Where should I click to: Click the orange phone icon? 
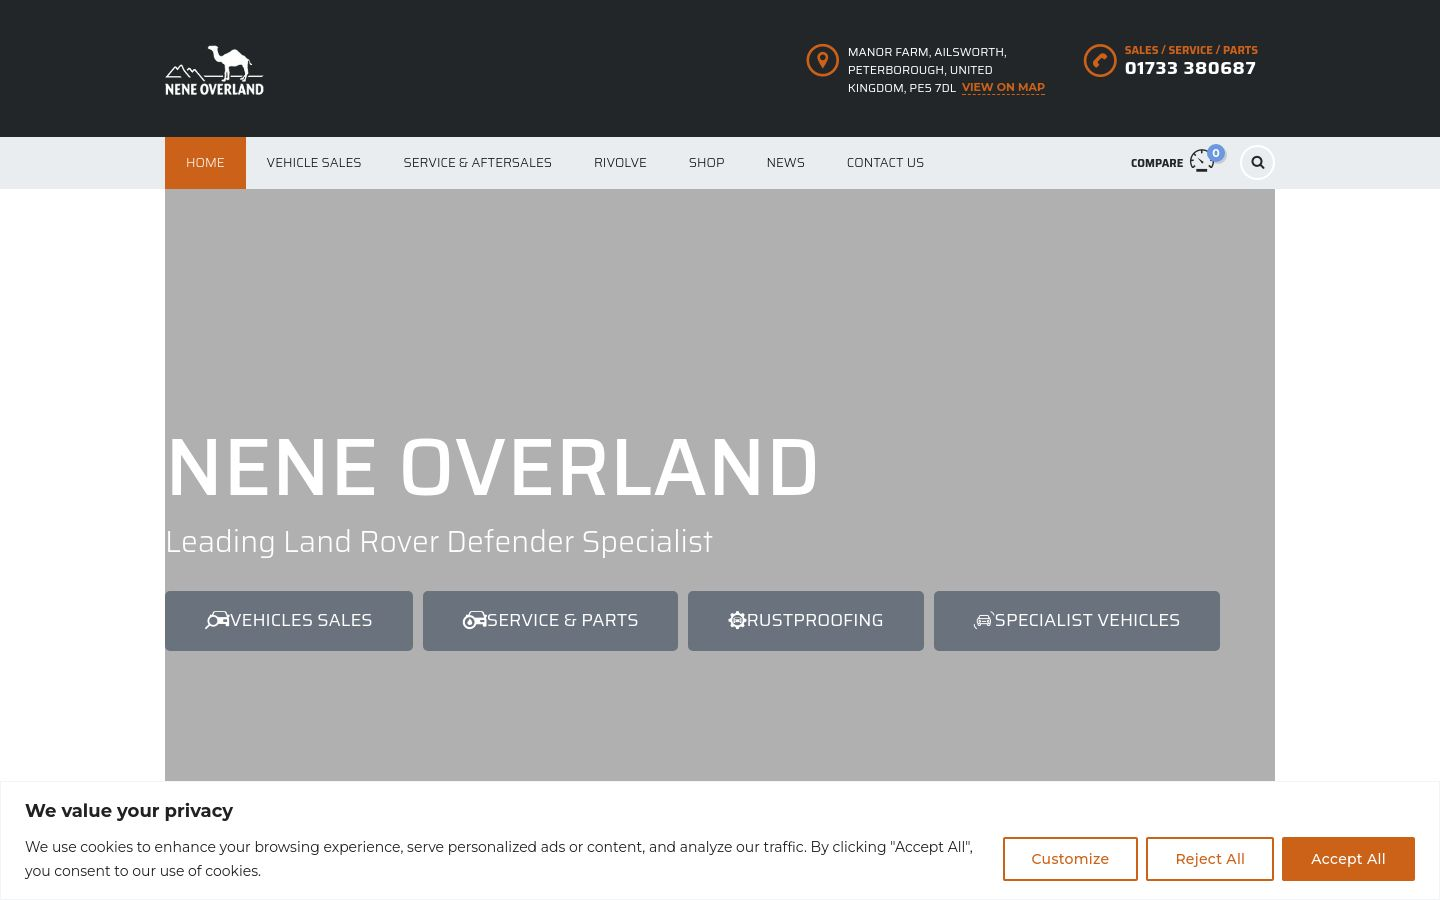(1100, 60)
